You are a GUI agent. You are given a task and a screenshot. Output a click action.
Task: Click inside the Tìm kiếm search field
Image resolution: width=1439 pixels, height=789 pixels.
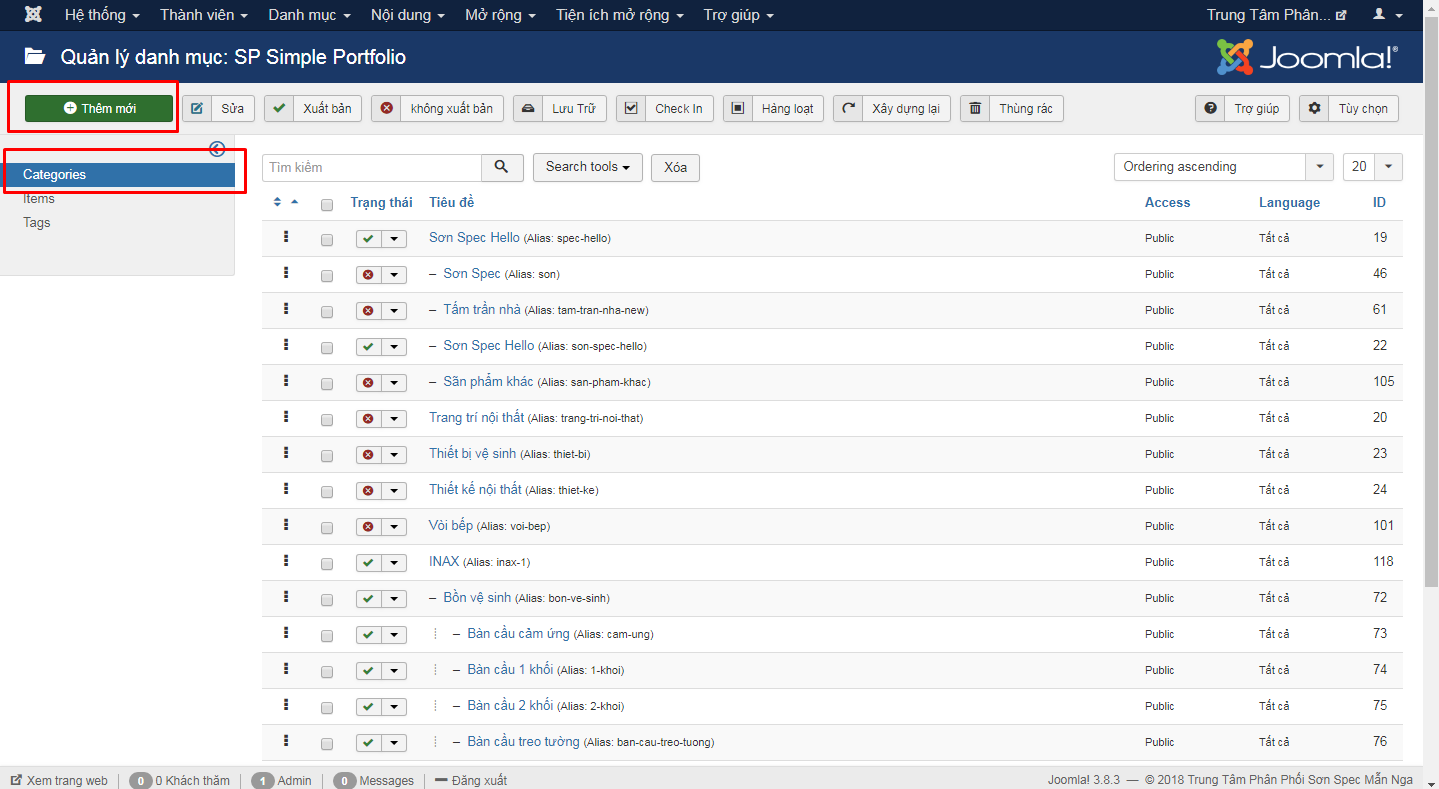(372, 167)
